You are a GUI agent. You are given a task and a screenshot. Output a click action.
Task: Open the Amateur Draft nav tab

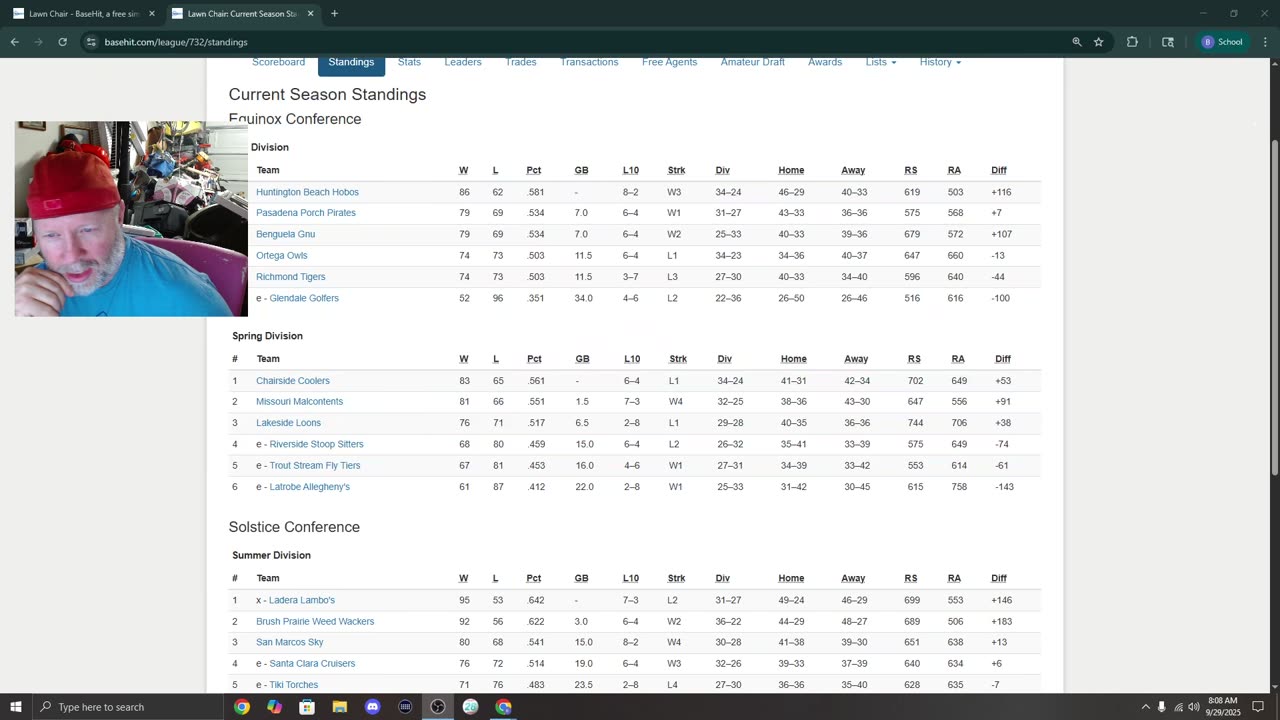pos(752,62)
